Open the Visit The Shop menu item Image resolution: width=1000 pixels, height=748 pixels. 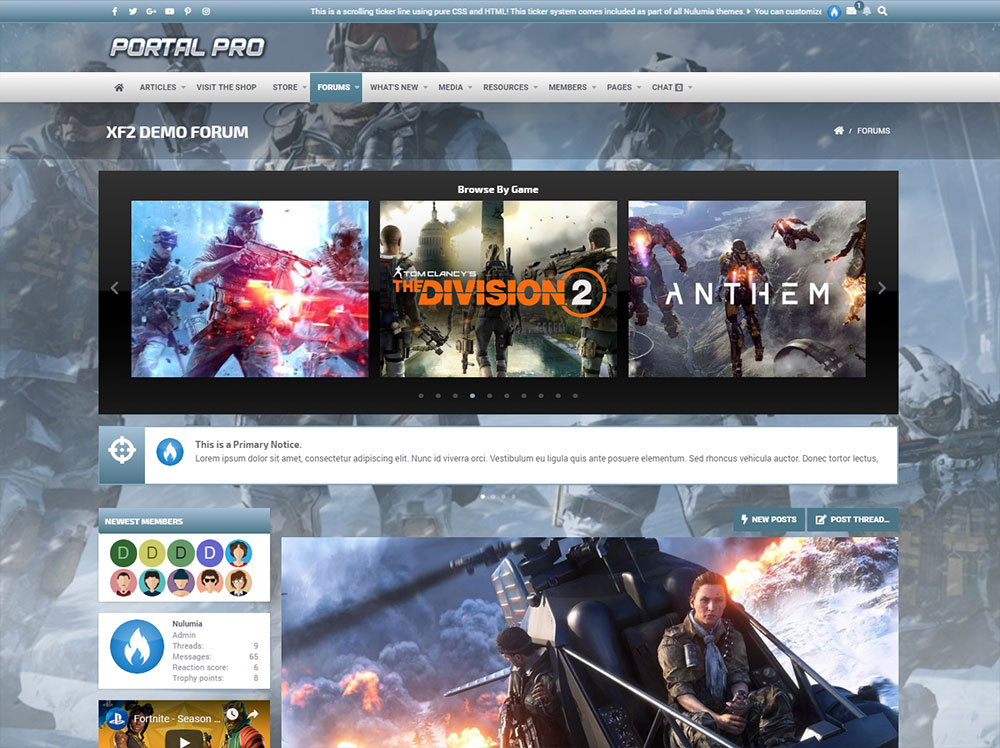point(226,87)
